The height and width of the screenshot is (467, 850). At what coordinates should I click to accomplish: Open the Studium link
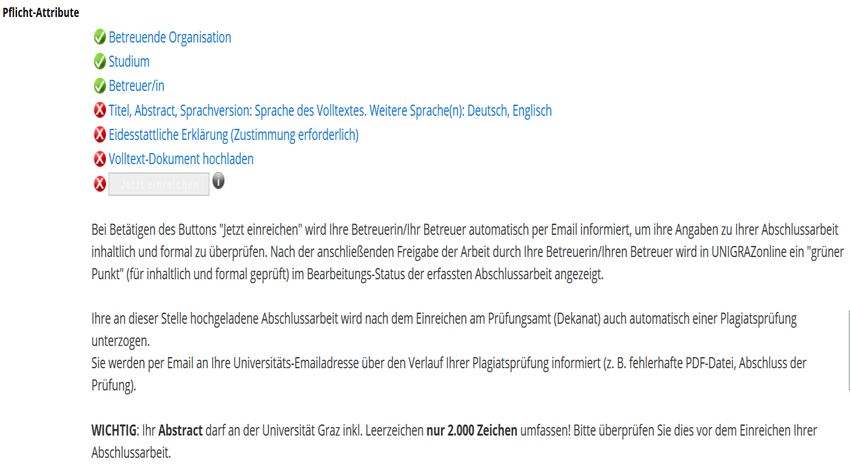(x=129, y=61)
